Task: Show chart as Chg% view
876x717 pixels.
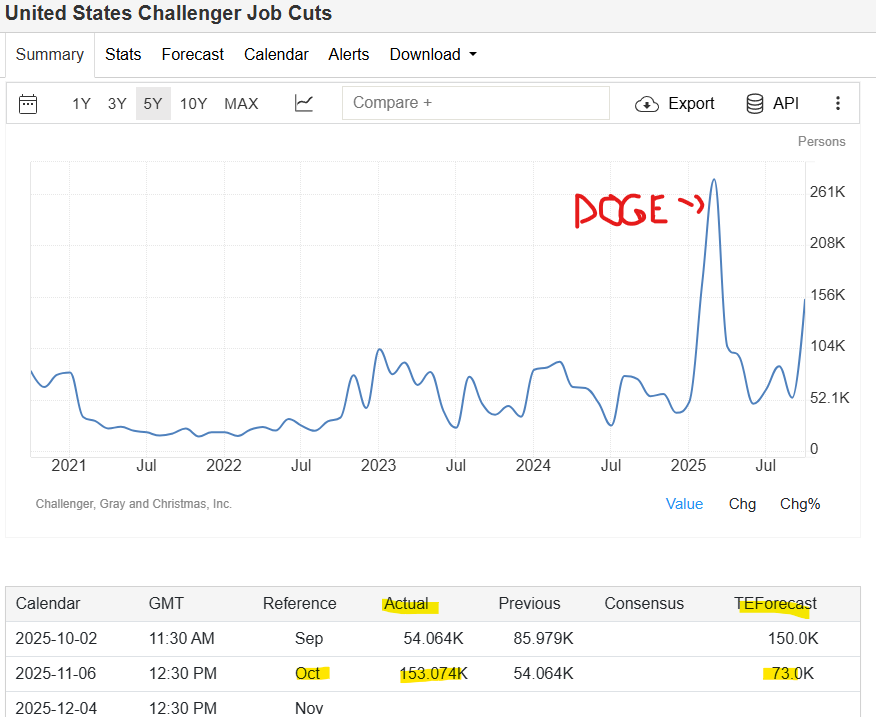Action: pyautogui.click(x=800, y=504)
